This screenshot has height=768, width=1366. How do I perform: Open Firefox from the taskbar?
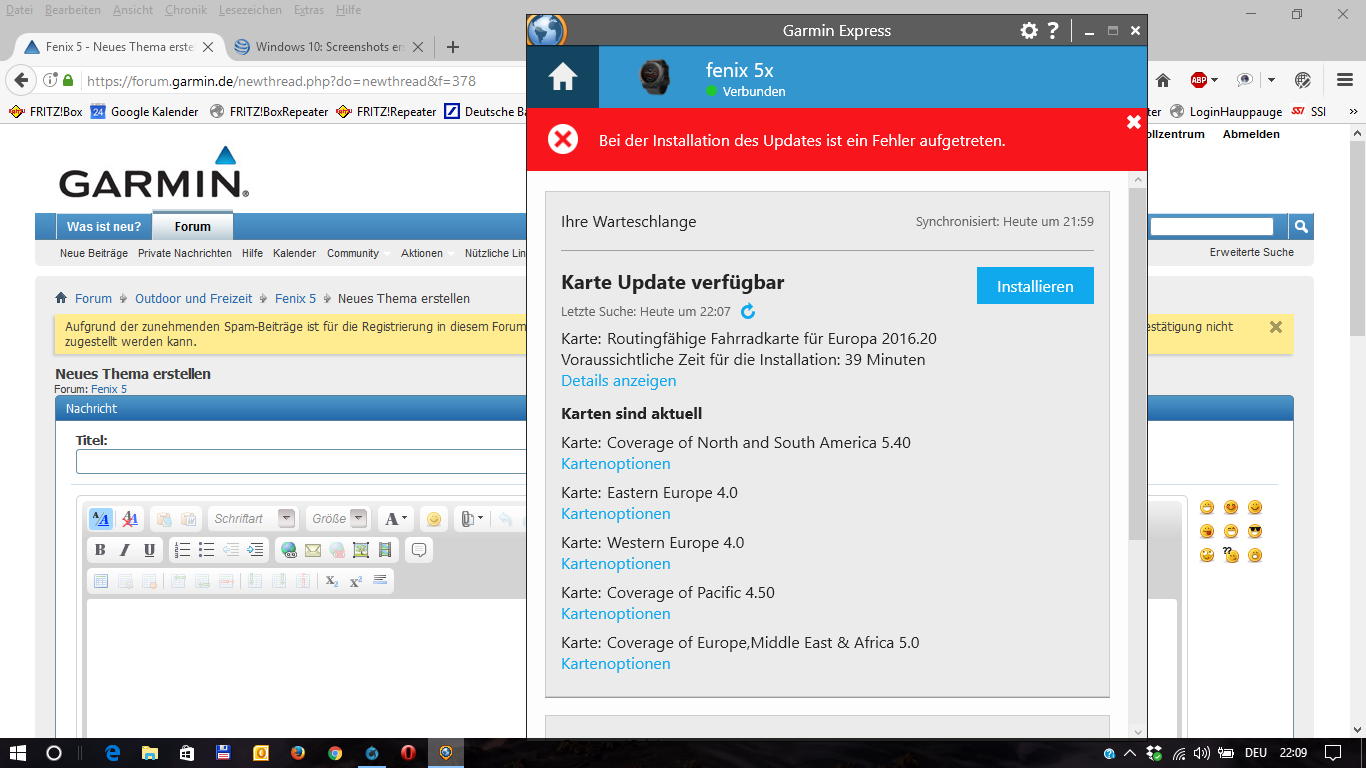(298, 753)
